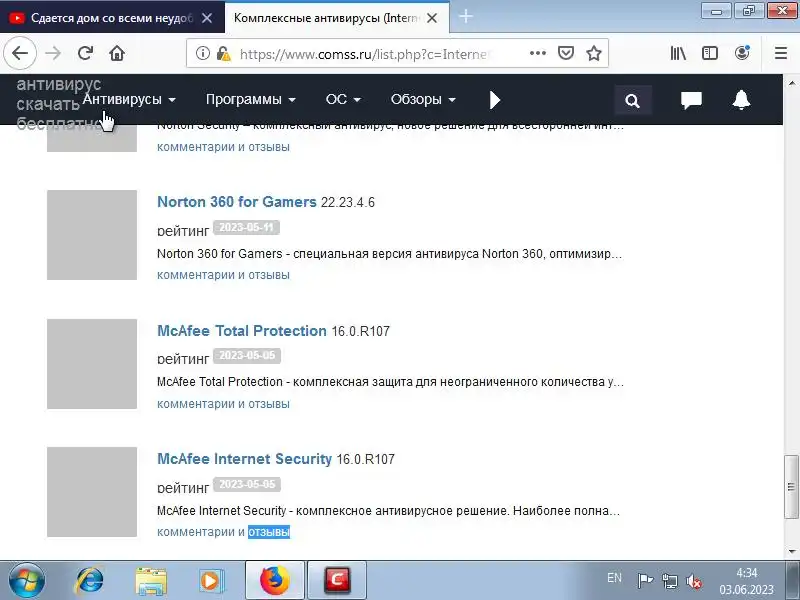The height and width of the screenshot is (600, 800).
Task: Reload the current page
Action: coord(85,53)
